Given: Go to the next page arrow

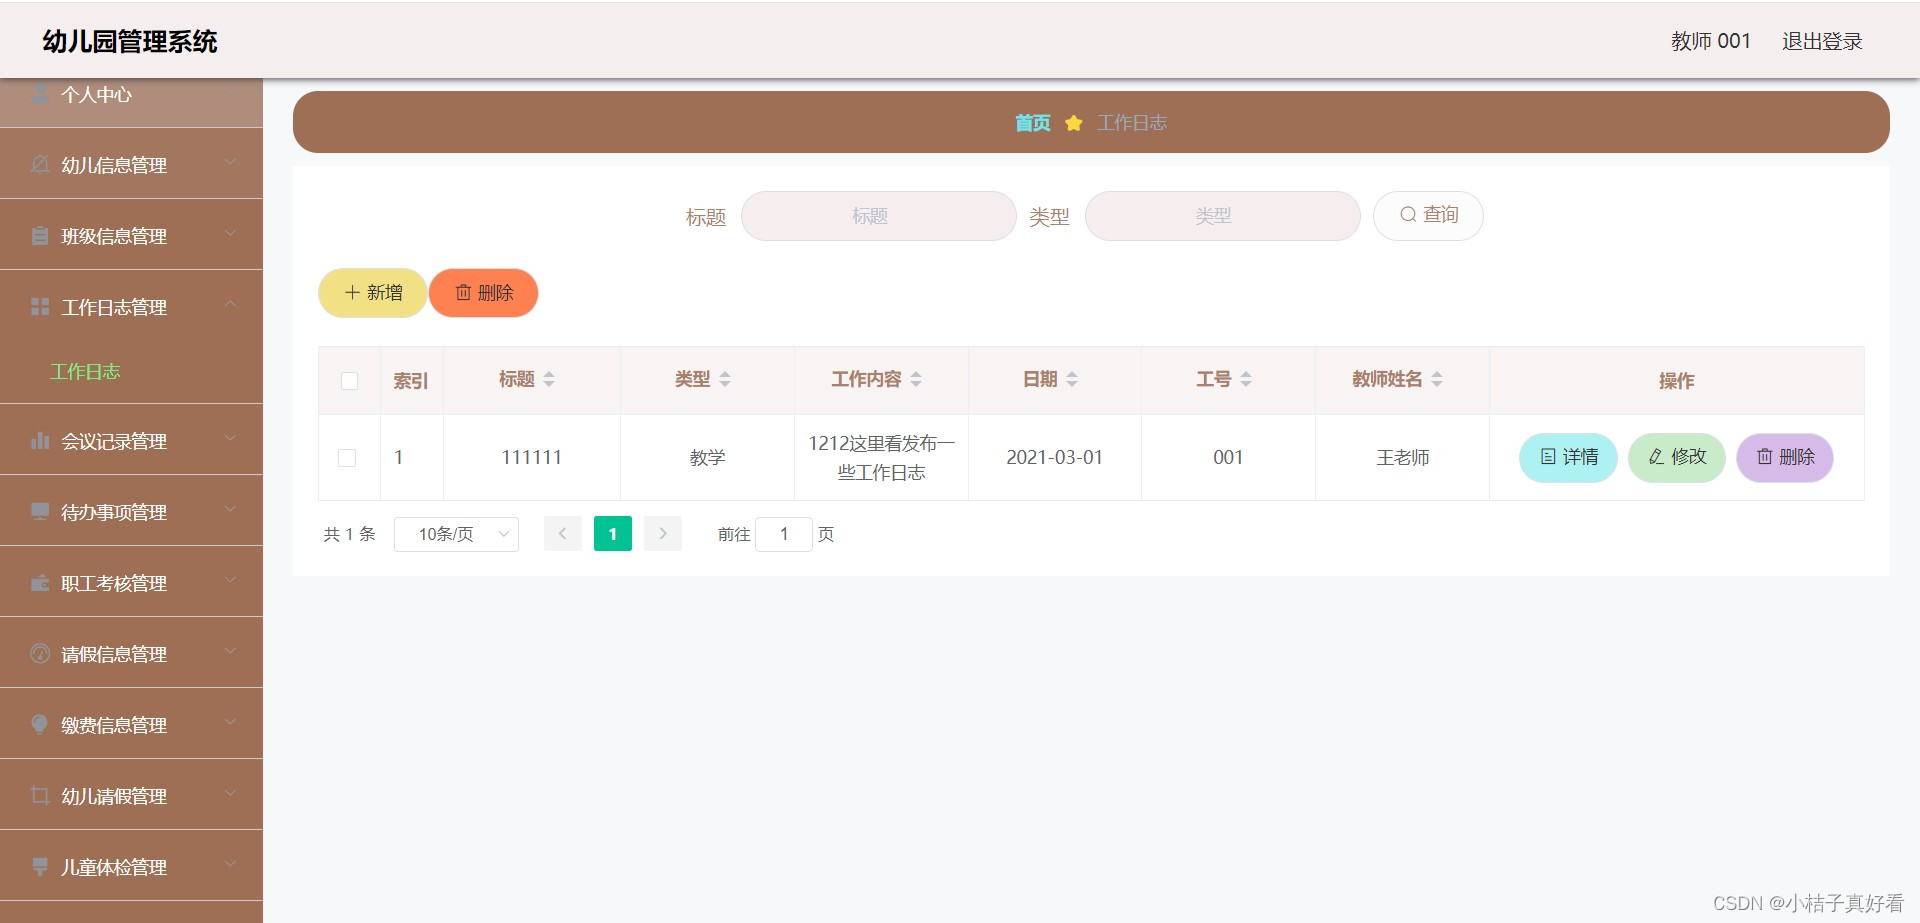Looking at the screenshot, I should [663, 534].
